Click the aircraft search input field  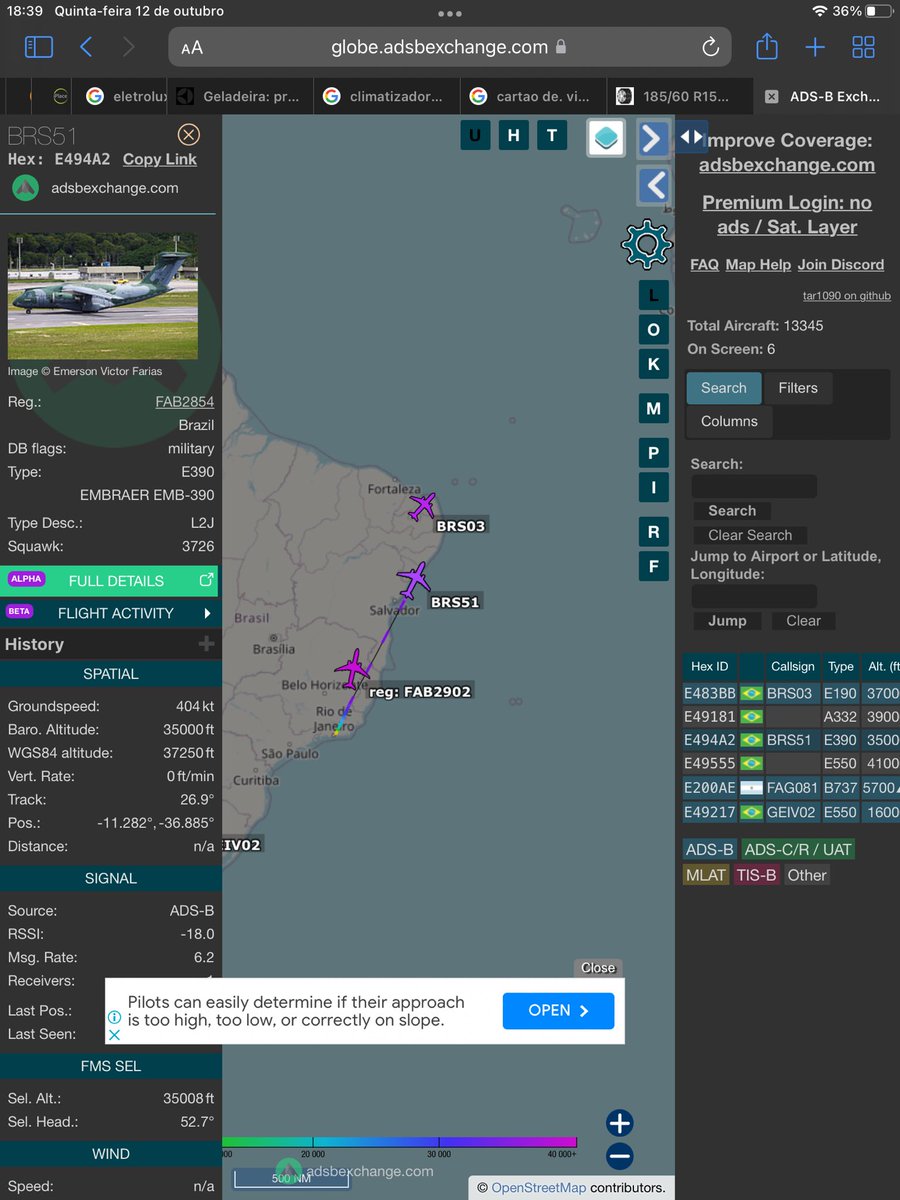coord(754,487)
